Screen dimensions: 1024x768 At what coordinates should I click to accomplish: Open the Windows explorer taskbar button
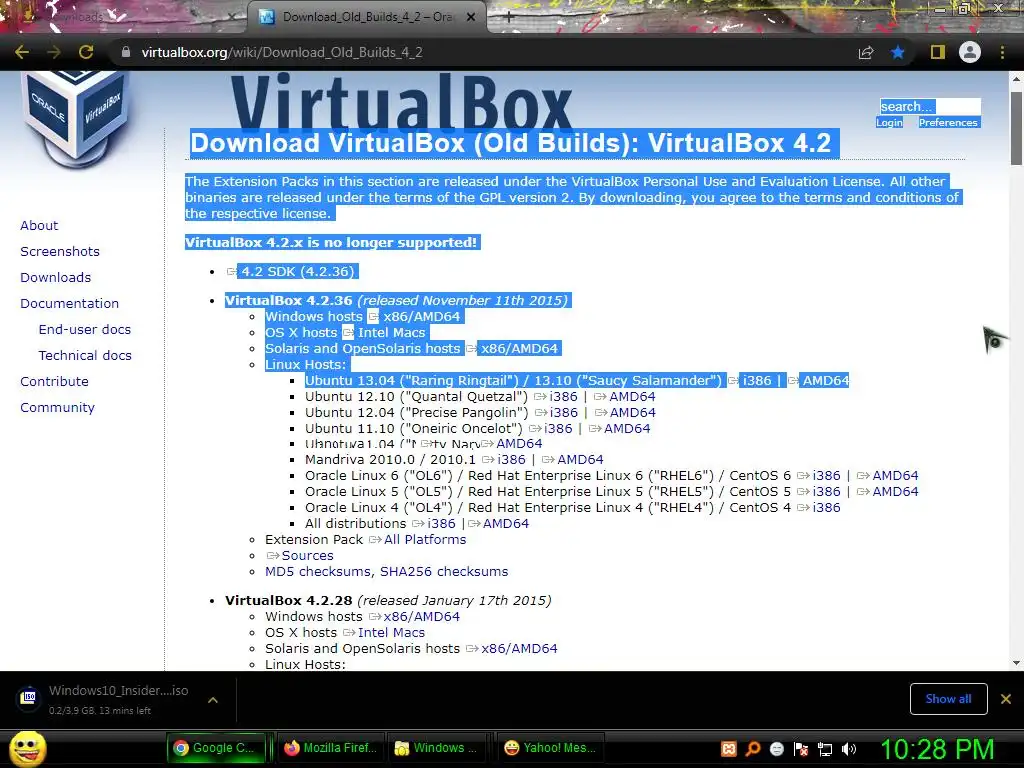(x=438, y=748)
